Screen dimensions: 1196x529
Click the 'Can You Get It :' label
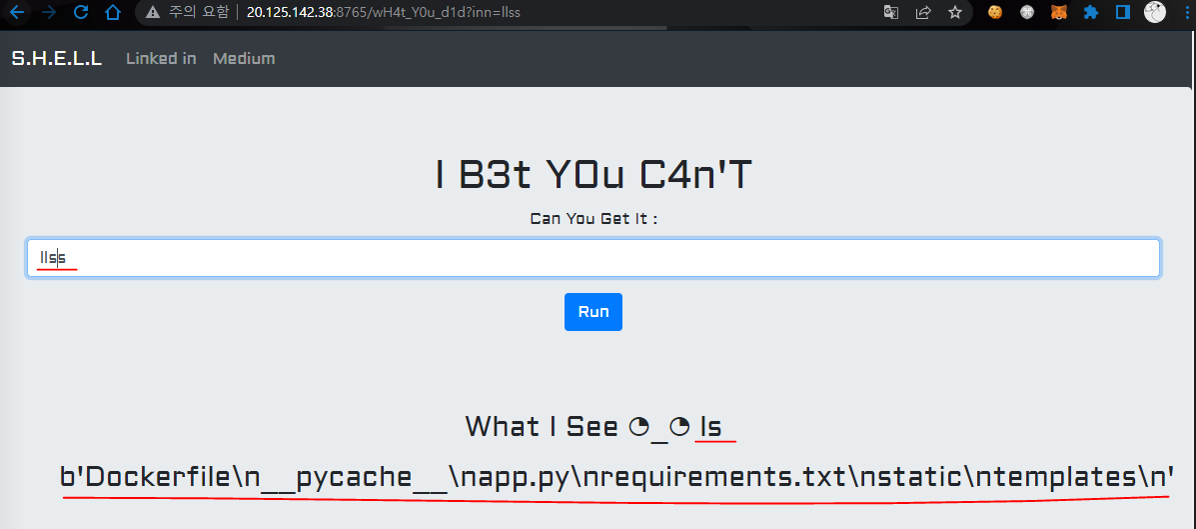(593, 220)
